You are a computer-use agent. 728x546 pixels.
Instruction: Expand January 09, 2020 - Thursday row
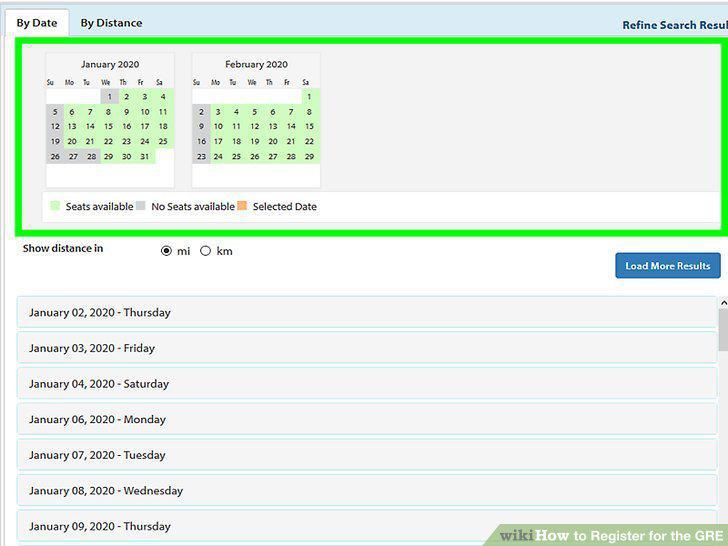click(367, 526)
